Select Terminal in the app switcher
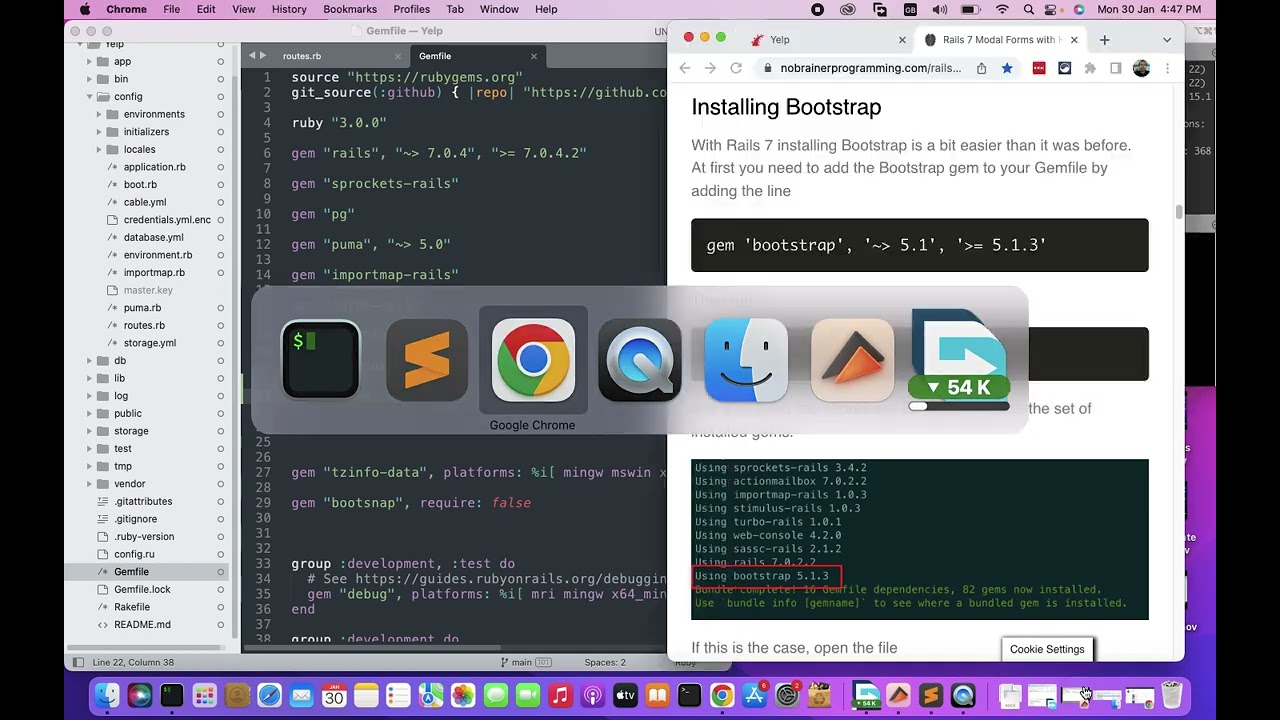 320,360
